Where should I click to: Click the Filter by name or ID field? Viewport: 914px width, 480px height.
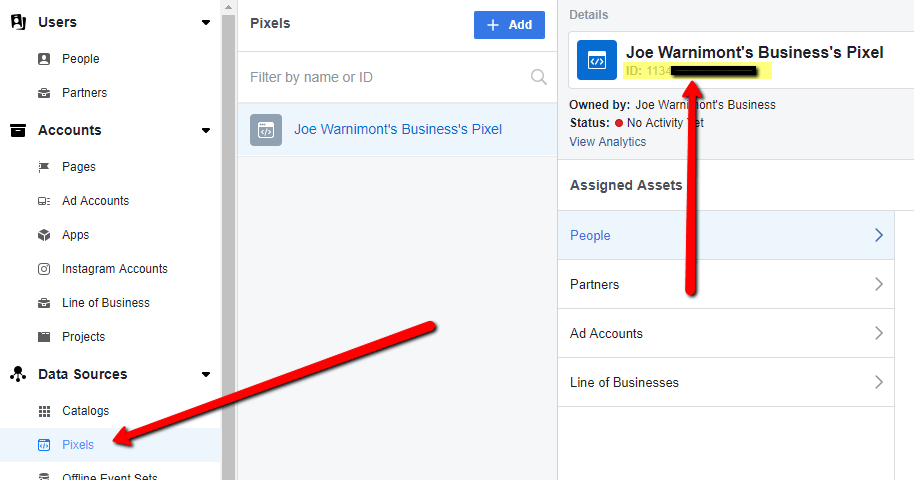coord(397,77)
